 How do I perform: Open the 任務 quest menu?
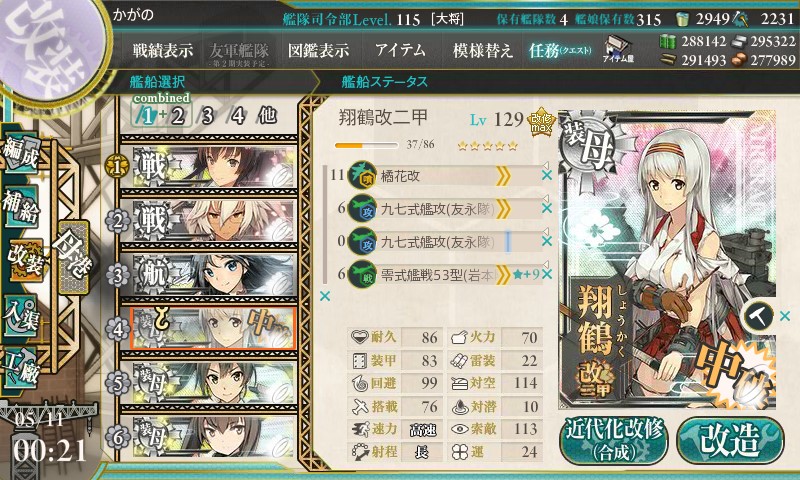[560, 50]
